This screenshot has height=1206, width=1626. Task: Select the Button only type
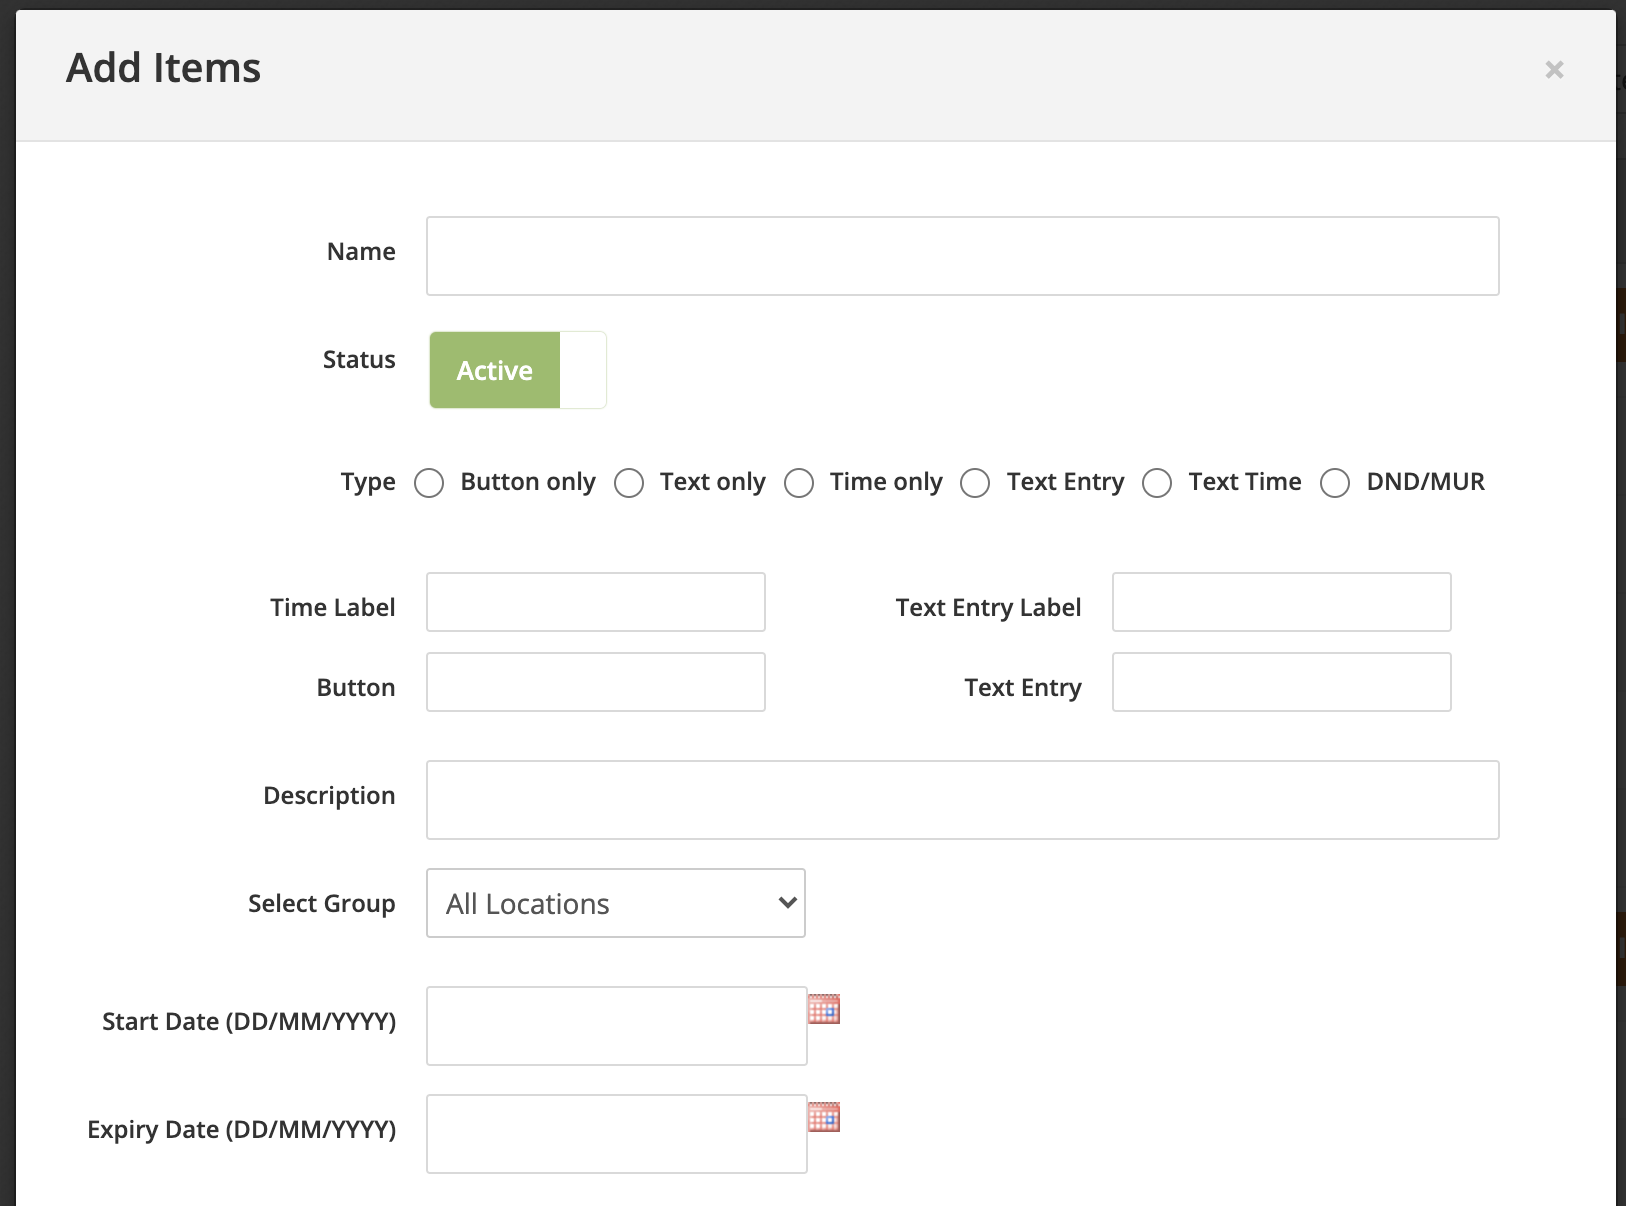429,482
